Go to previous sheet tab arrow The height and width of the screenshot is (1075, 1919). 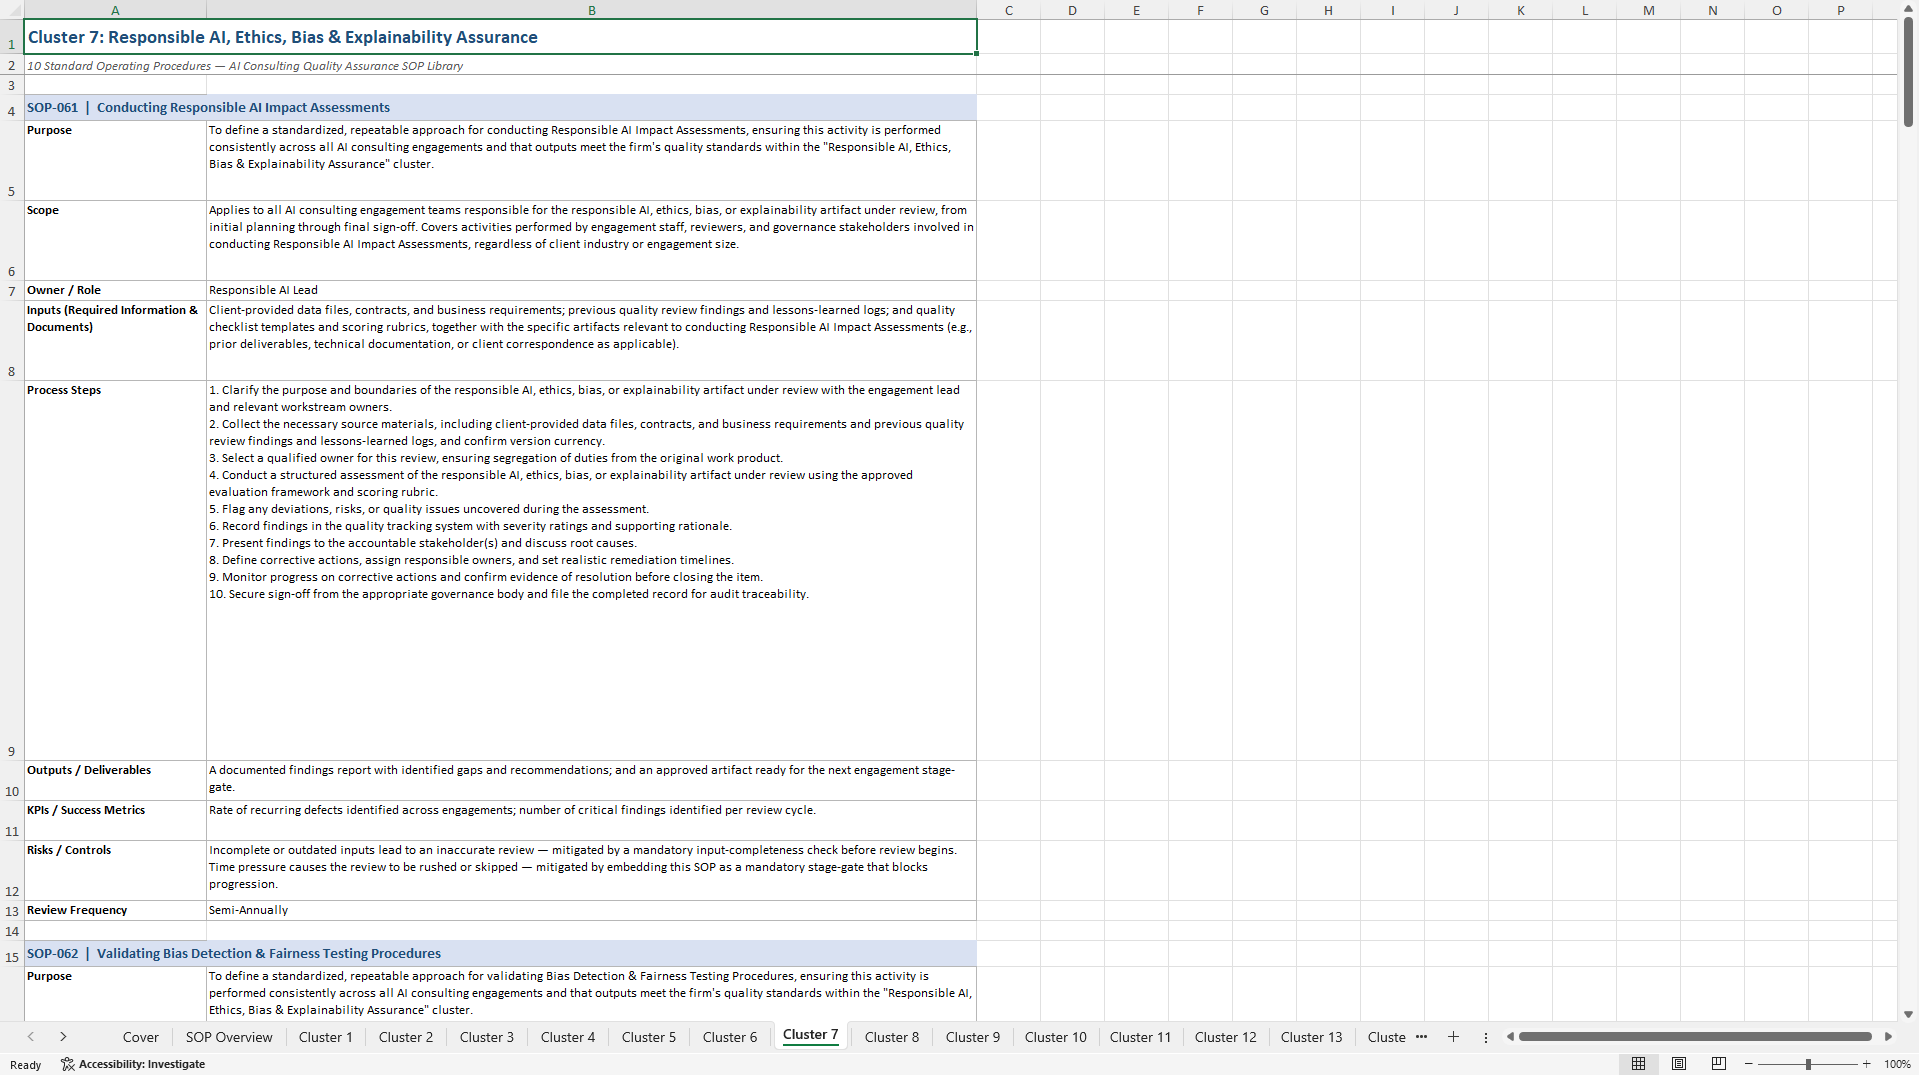31,1037
